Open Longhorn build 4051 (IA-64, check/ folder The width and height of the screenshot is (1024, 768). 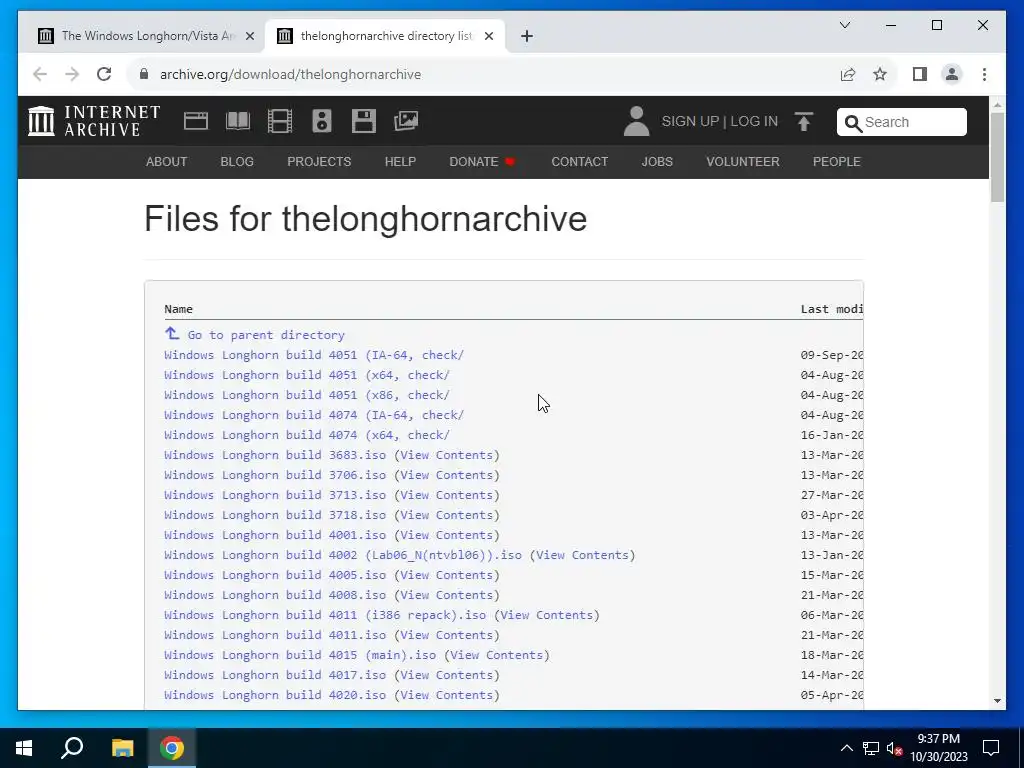coord(314,355)
